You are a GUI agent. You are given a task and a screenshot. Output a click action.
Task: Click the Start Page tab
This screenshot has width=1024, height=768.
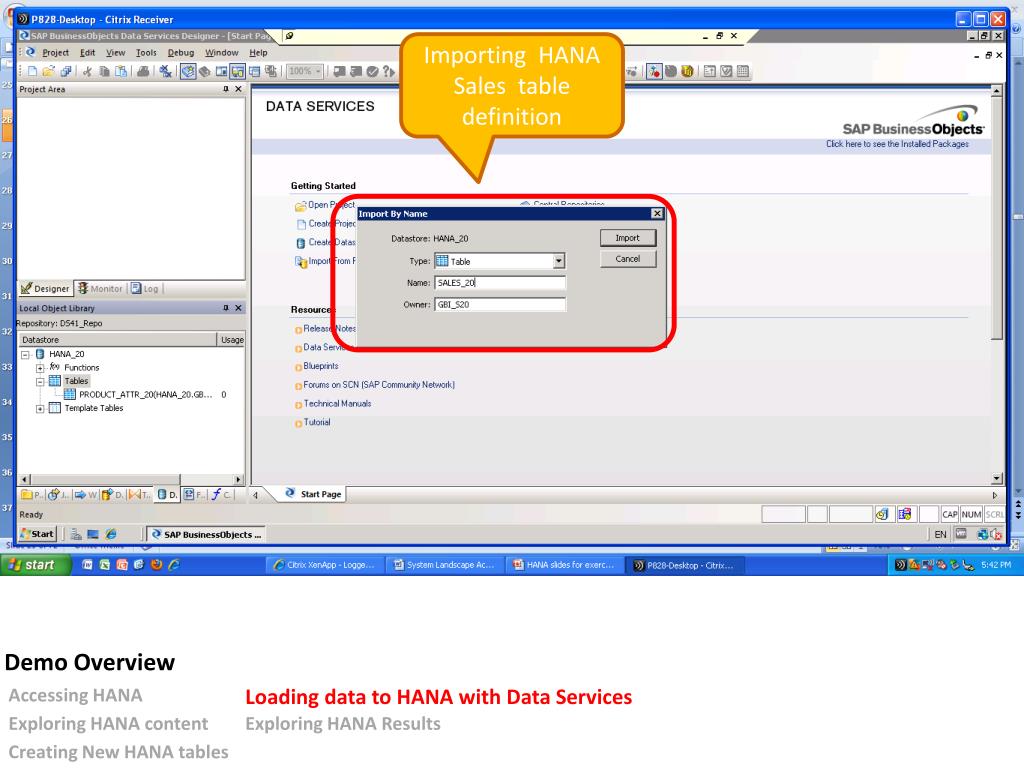(313, 494)
